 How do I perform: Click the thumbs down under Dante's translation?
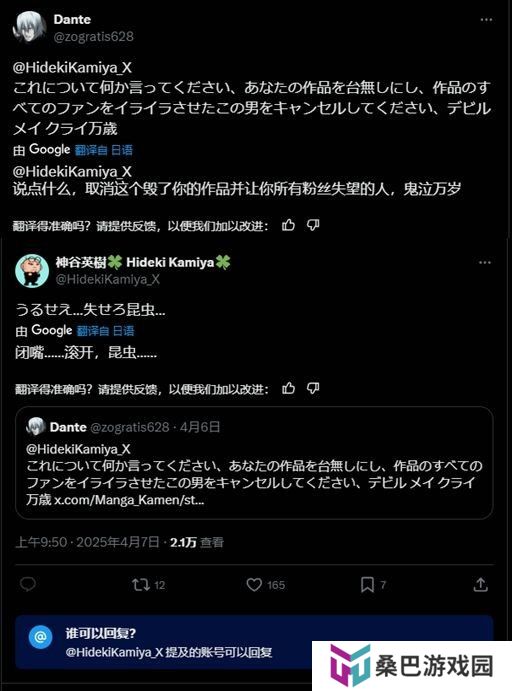coord(313,225)
